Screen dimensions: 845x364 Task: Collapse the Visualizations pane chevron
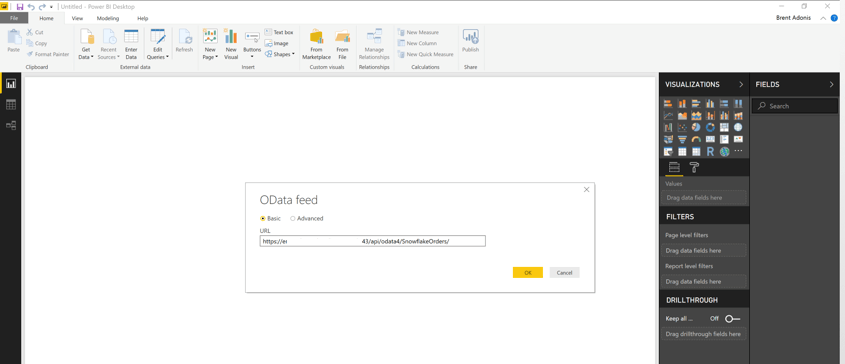point(741,85)
